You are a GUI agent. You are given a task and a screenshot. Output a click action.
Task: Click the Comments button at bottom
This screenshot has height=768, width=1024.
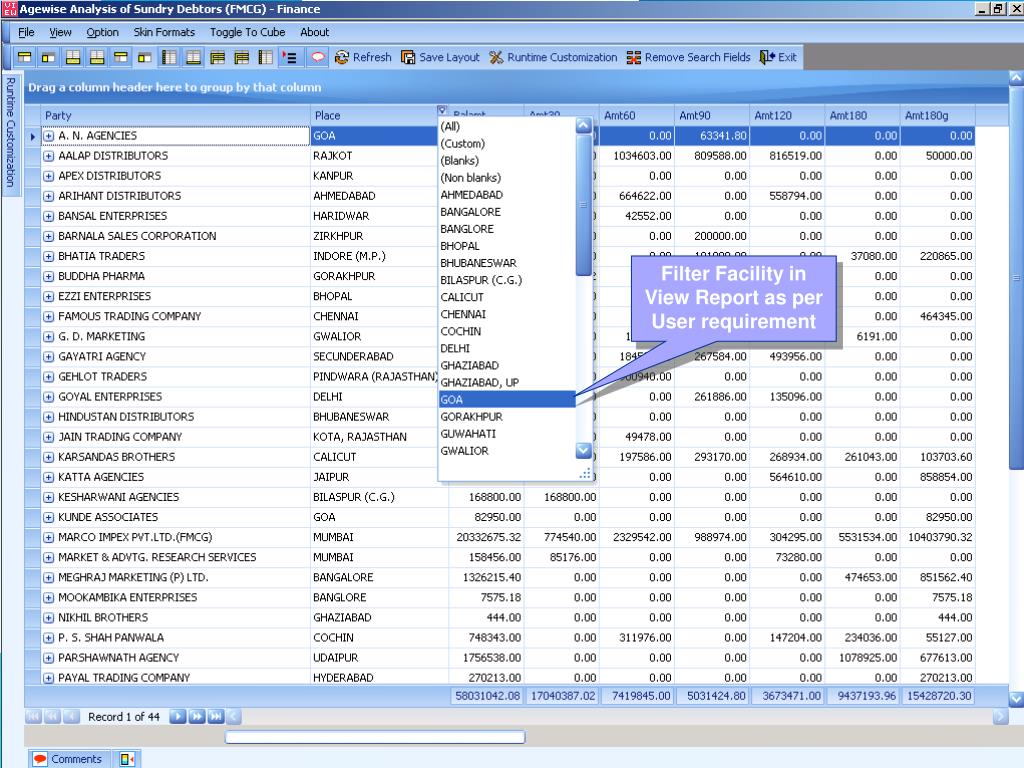pos(68,759)
